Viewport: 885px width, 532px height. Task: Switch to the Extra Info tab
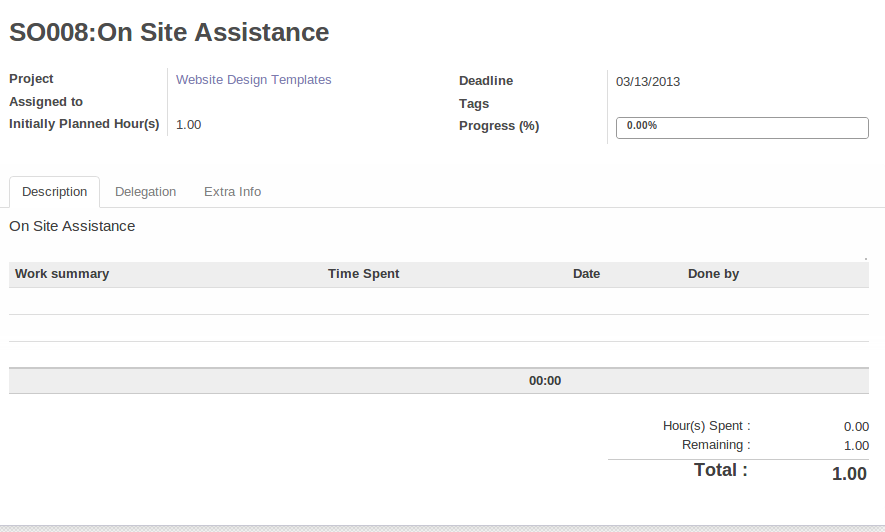(x=232, y=192)
